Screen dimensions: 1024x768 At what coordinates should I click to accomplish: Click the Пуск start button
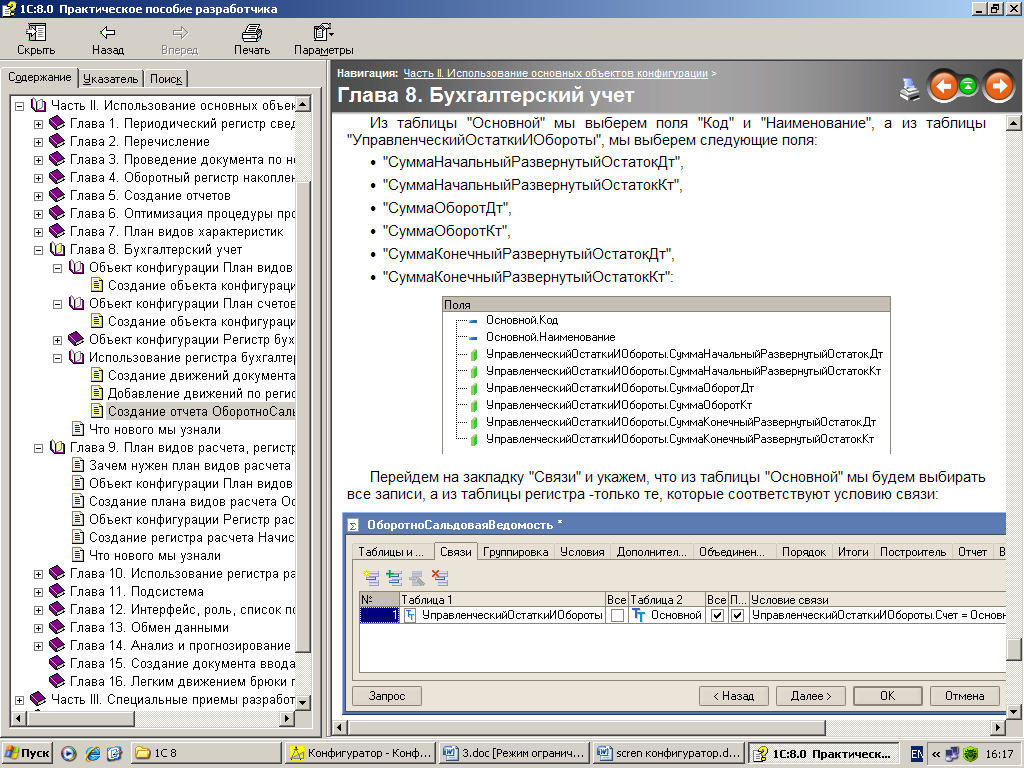click(x=27, y=753)
